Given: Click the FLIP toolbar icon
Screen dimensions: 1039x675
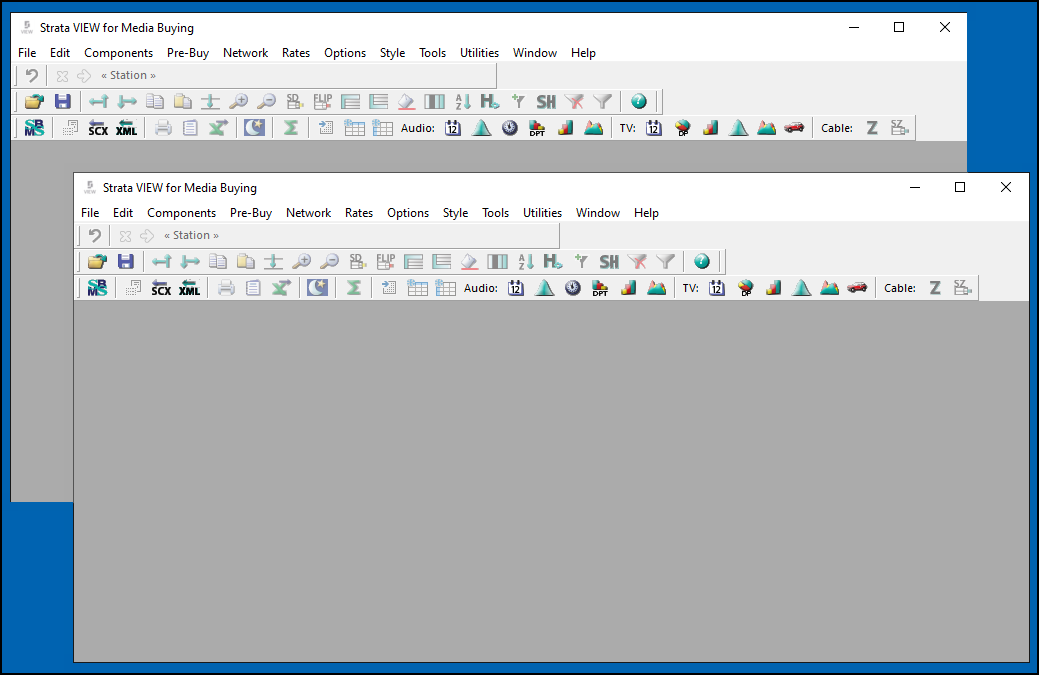Looking at the screenshot, I should [x=385, y=261].
